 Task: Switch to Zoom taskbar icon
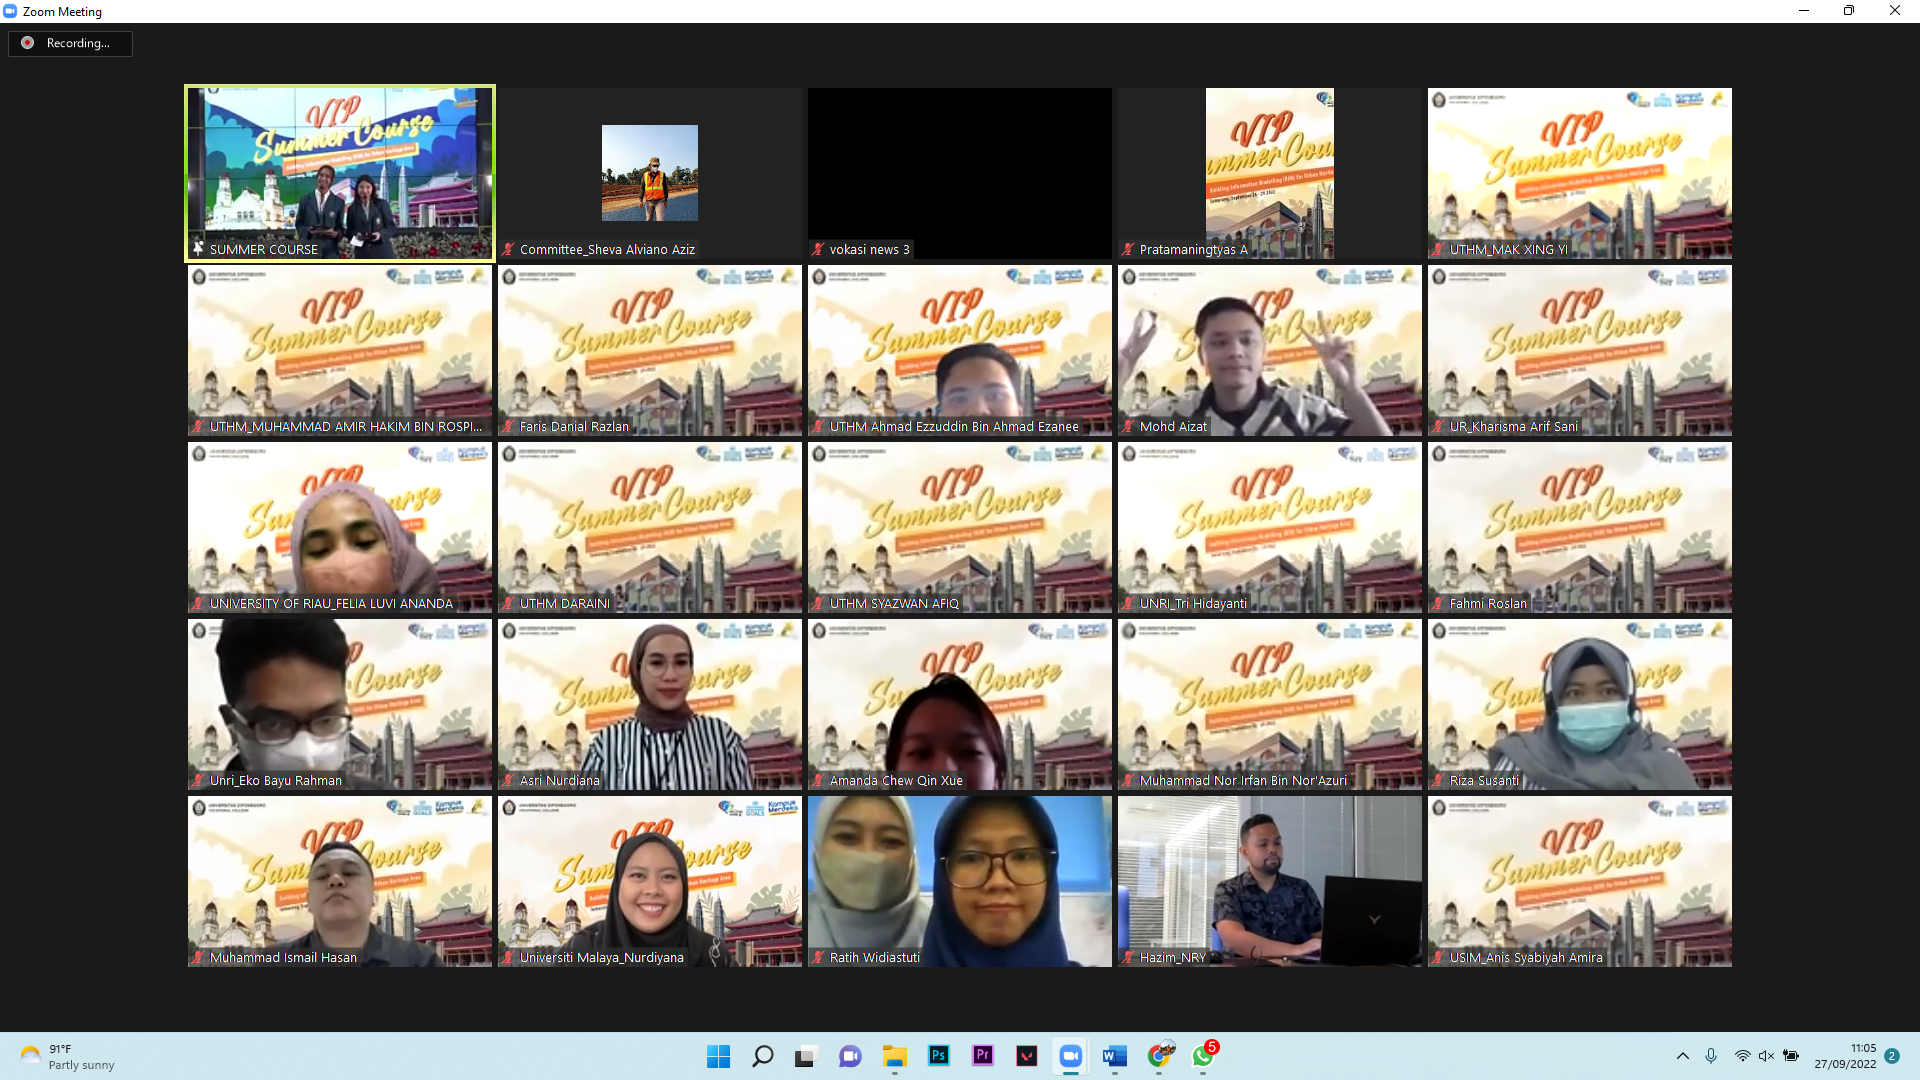pyautogui.click(x=1070, y=1056)
